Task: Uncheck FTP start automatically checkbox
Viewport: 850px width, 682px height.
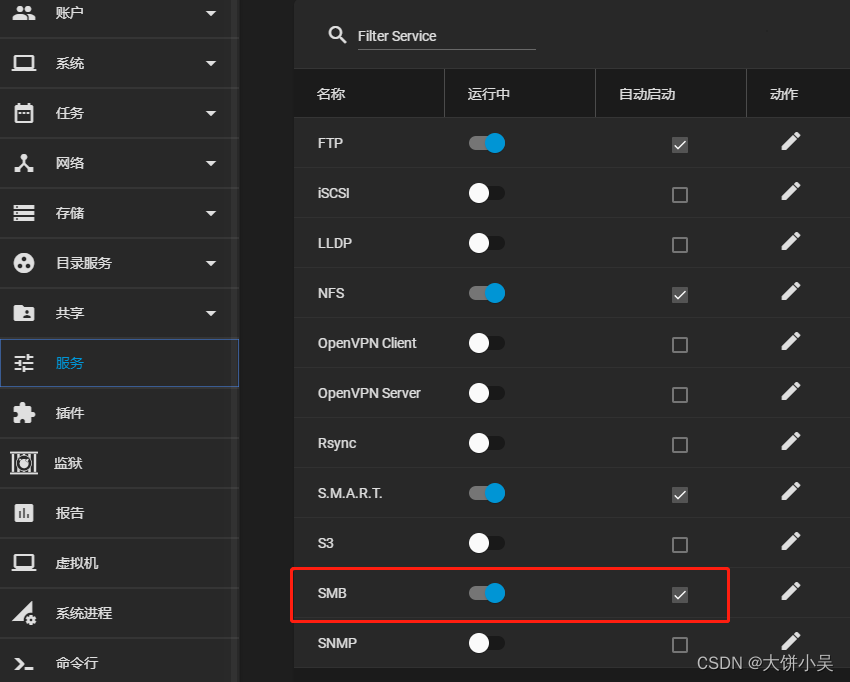Action: tap(680, 145)
